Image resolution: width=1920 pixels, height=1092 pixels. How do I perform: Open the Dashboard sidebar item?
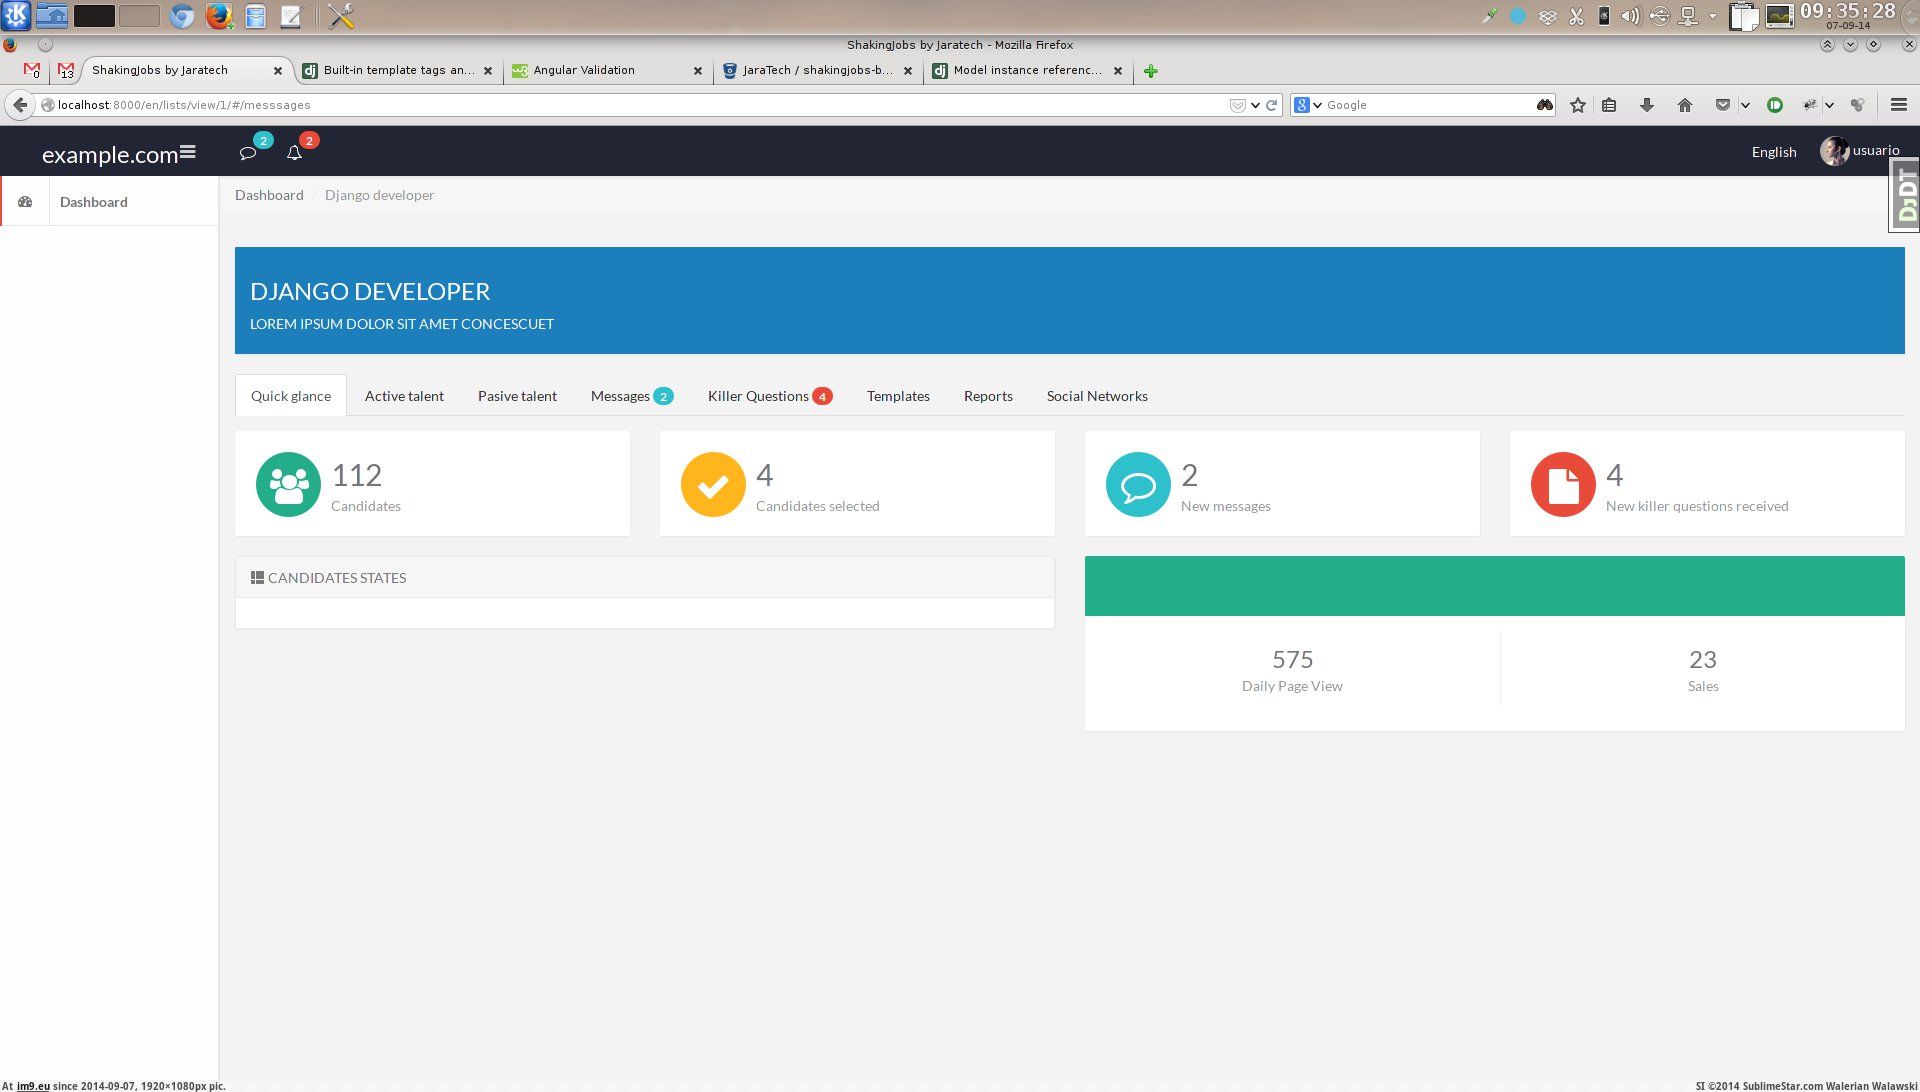94,202
